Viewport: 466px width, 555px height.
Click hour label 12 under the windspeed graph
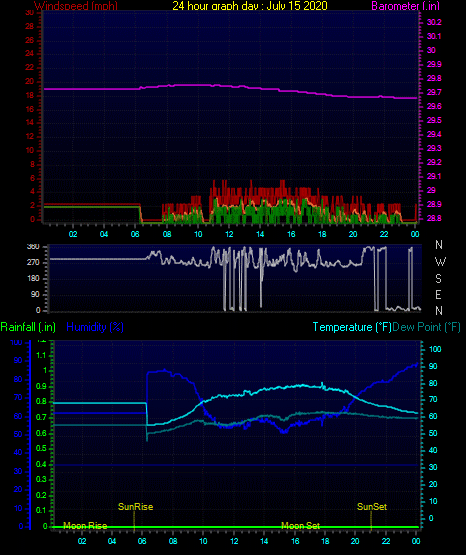click(229, 234)
